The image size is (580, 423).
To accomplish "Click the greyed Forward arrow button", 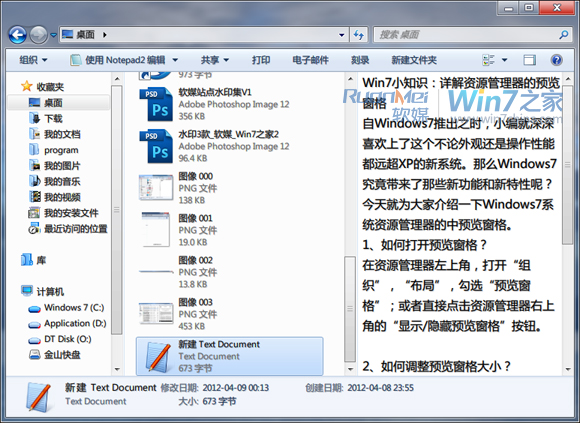I will [x=38, y=35].
